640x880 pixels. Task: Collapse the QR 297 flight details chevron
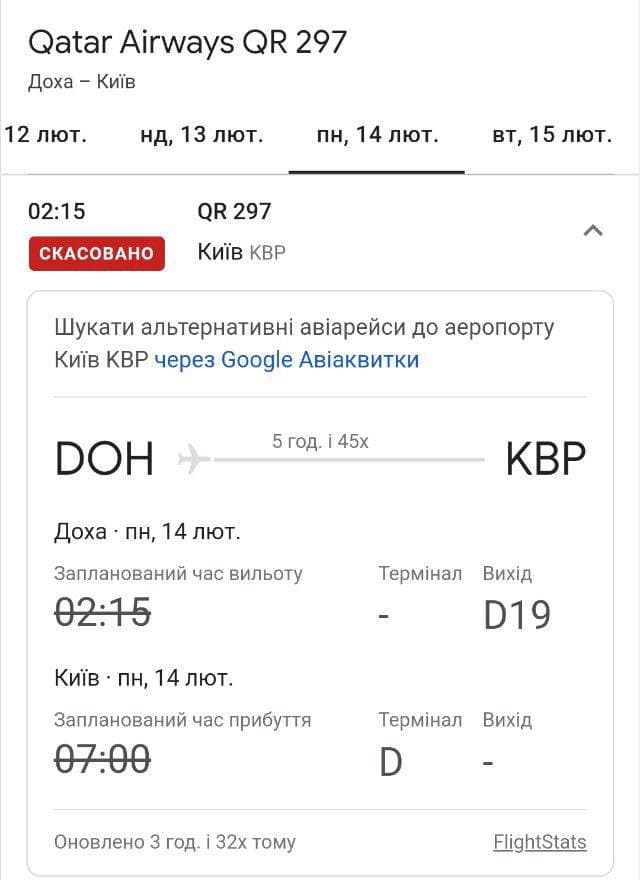[593, 231]
